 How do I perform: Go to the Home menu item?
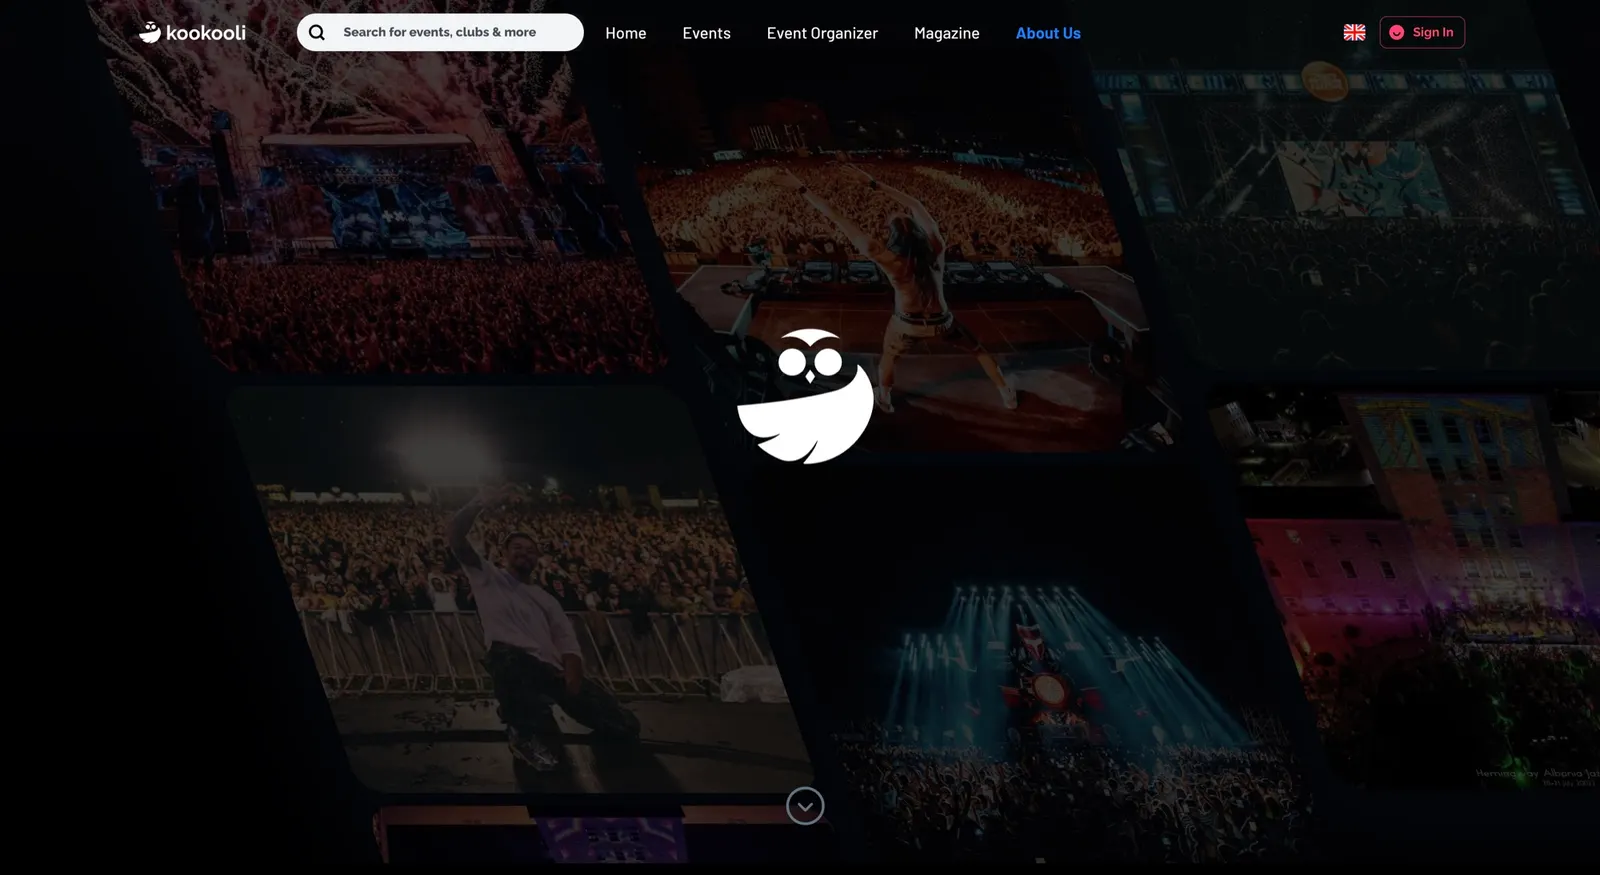coord(626,33)
